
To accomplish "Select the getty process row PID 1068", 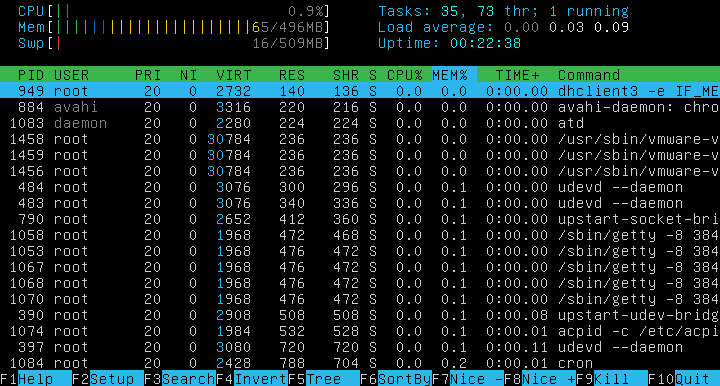I will click(360, 283).
